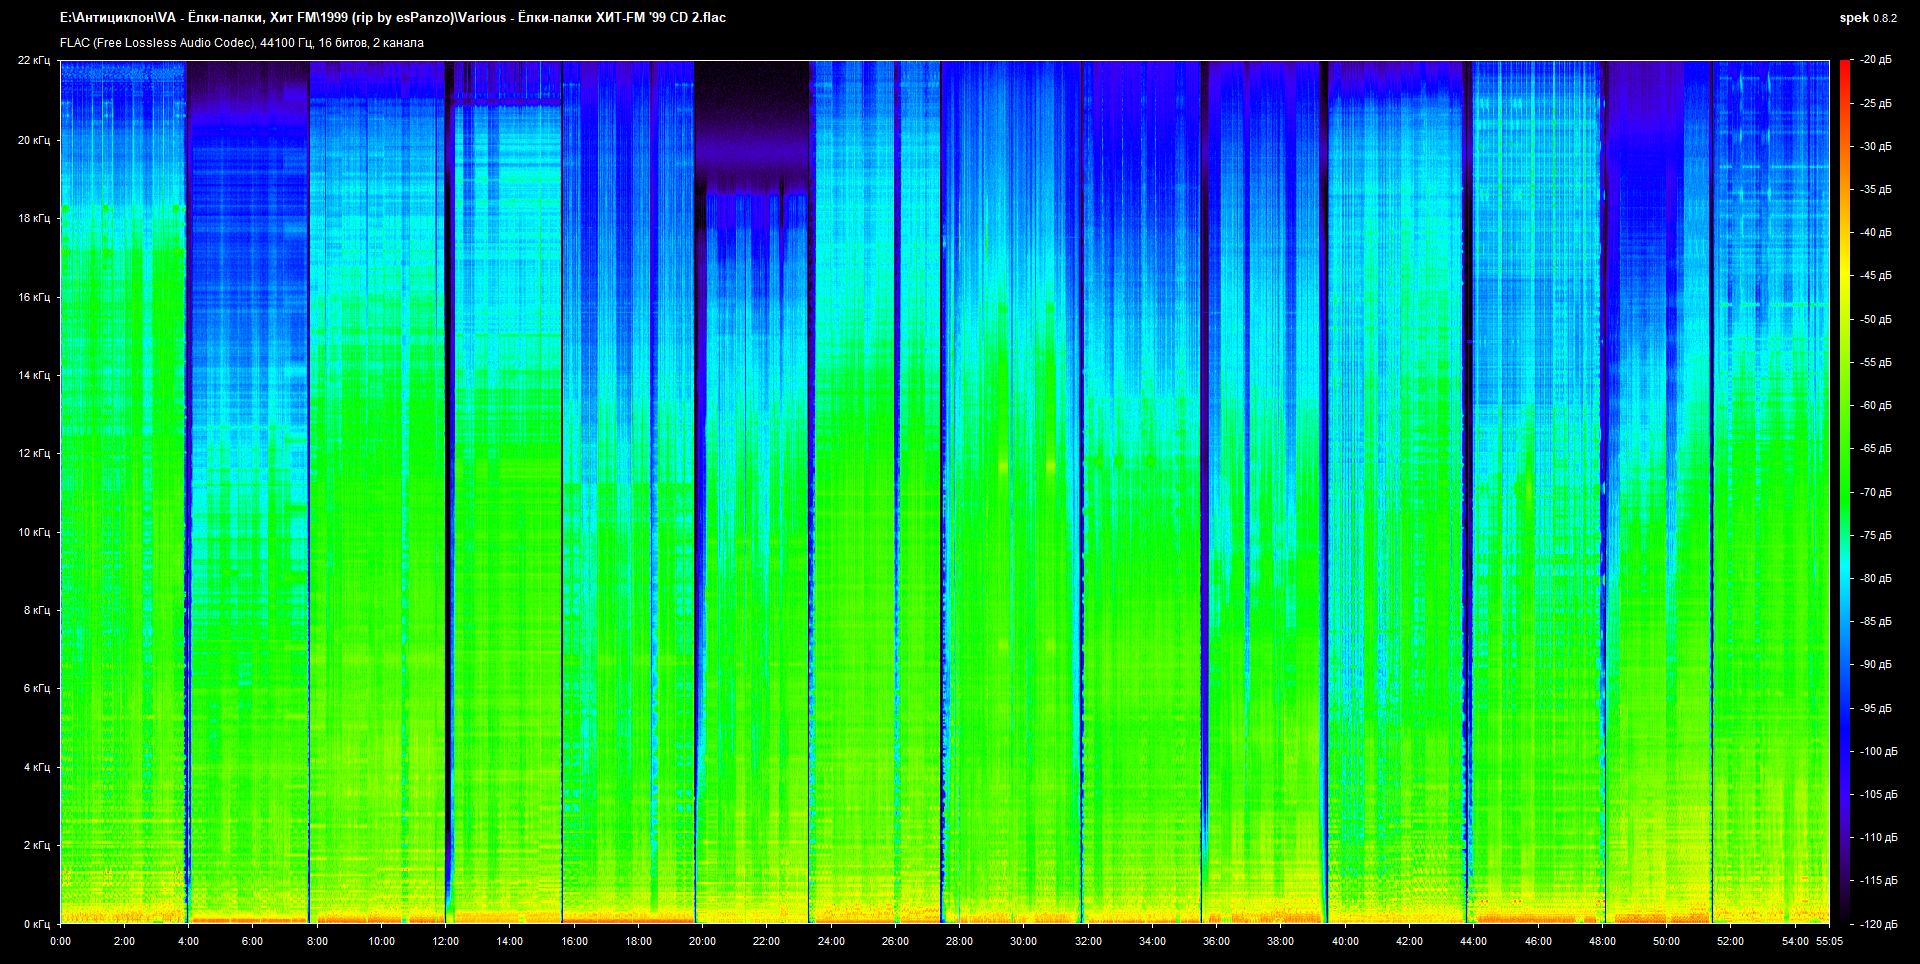Click the 0:00 start time label
The height and width of the screenshot is (964, 1920).
[x=60, y=941]
